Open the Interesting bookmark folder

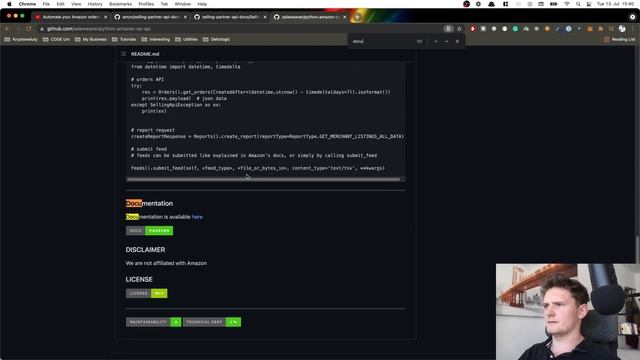tap(156, 39)
